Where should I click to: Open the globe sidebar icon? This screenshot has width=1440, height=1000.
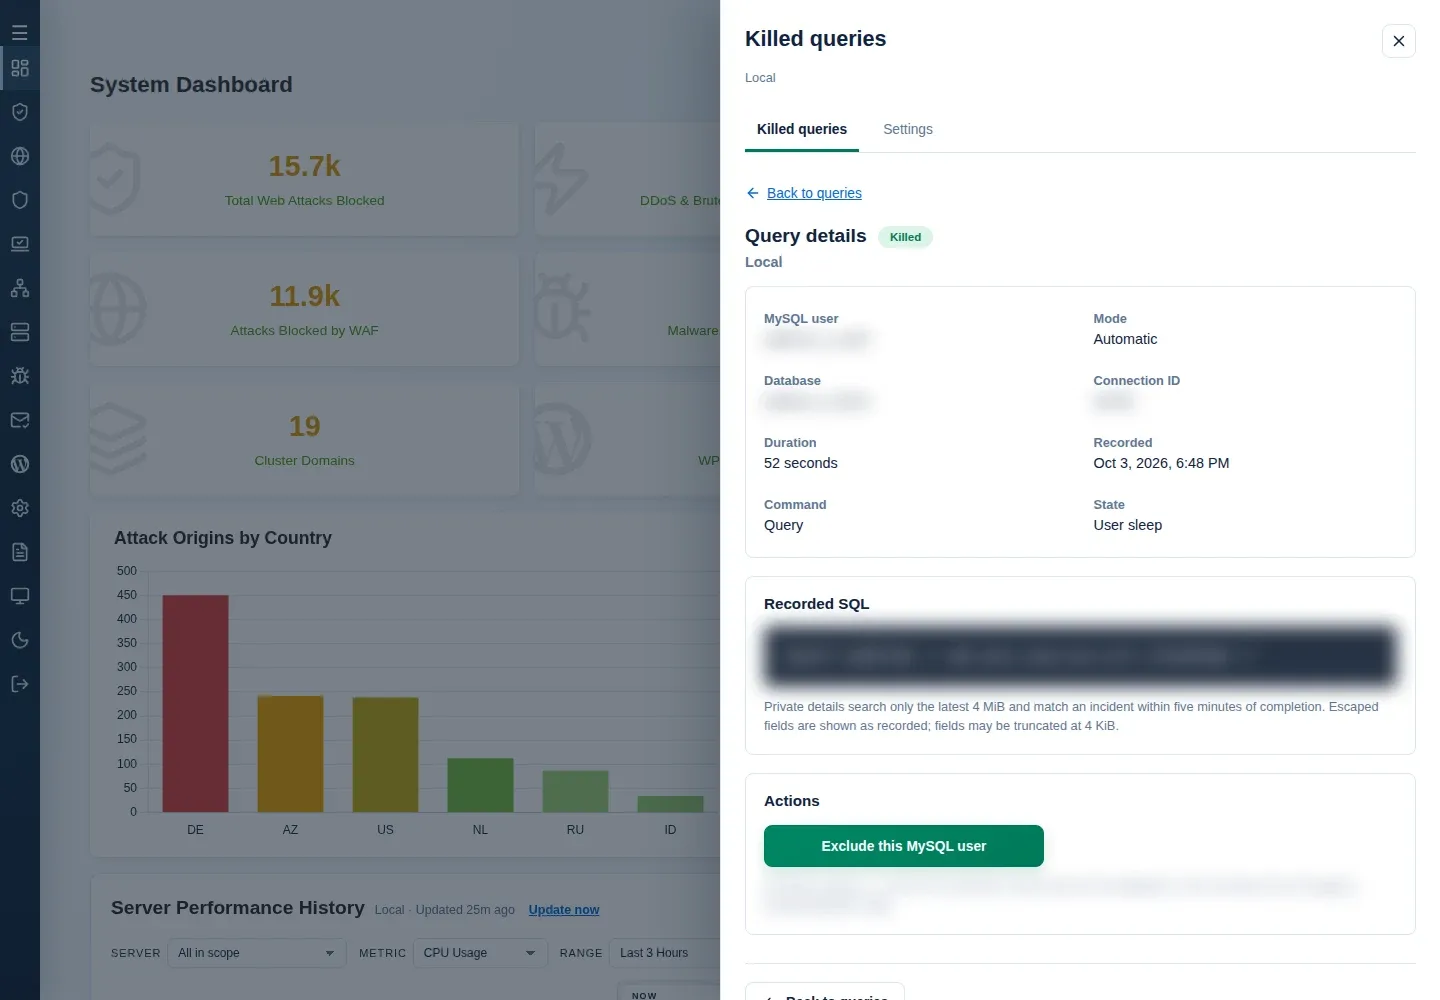[x=20, y=156]
